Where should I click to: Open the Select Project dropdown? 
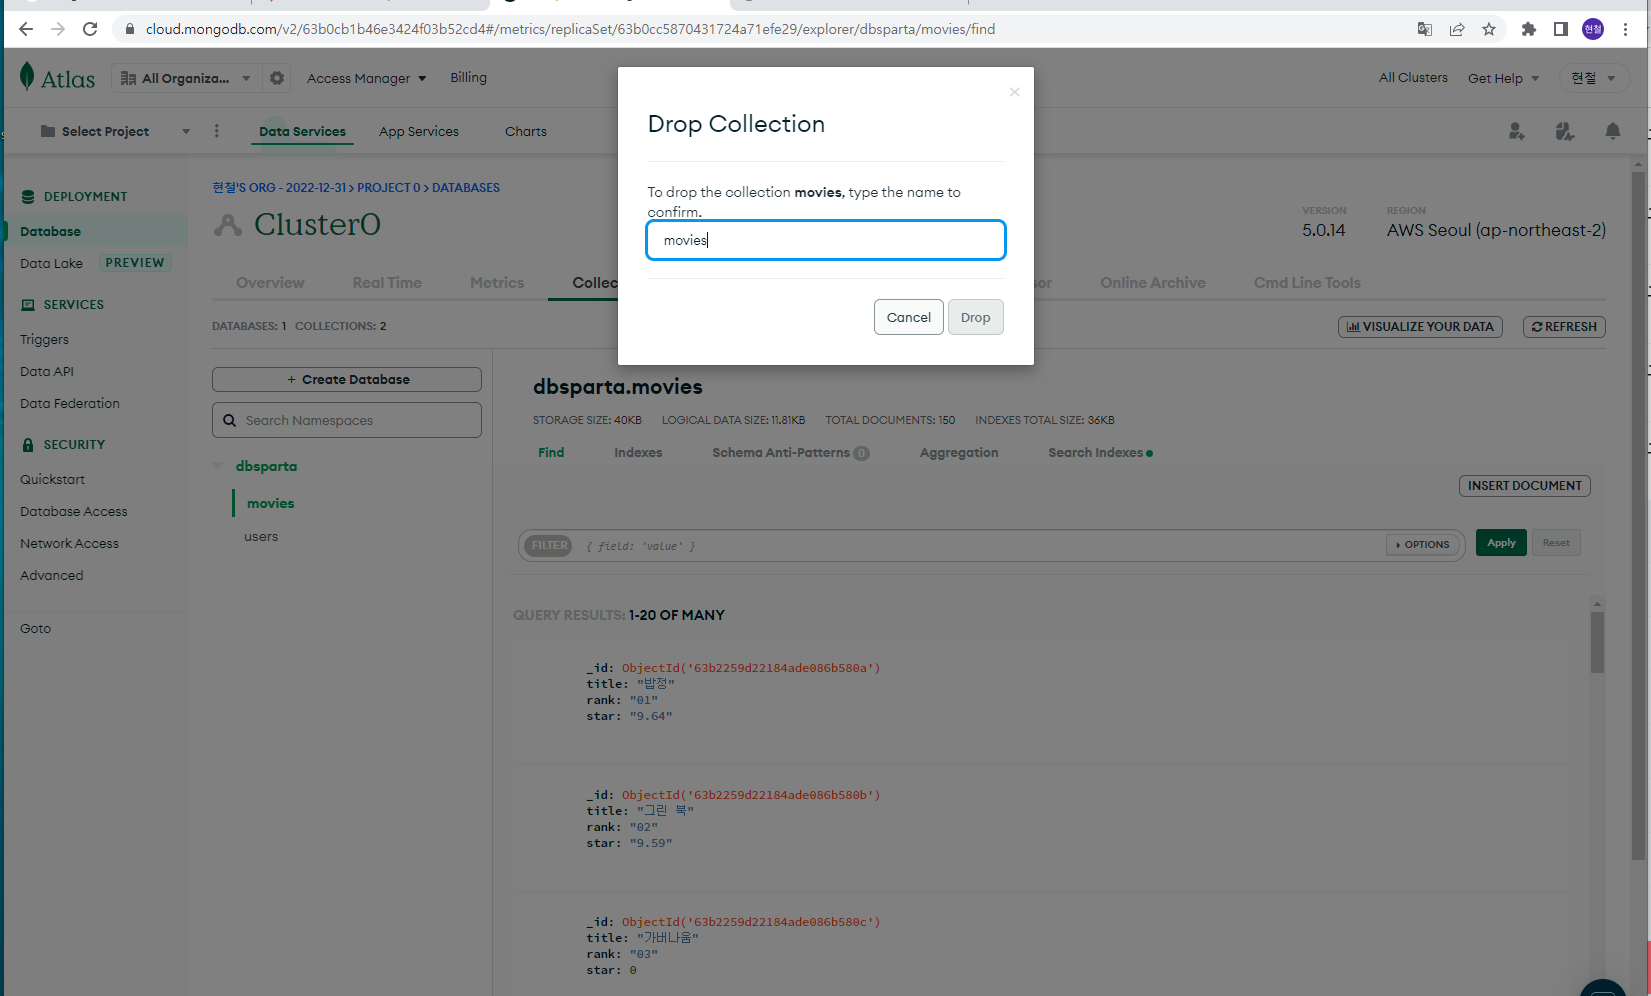tap(114, 131)
